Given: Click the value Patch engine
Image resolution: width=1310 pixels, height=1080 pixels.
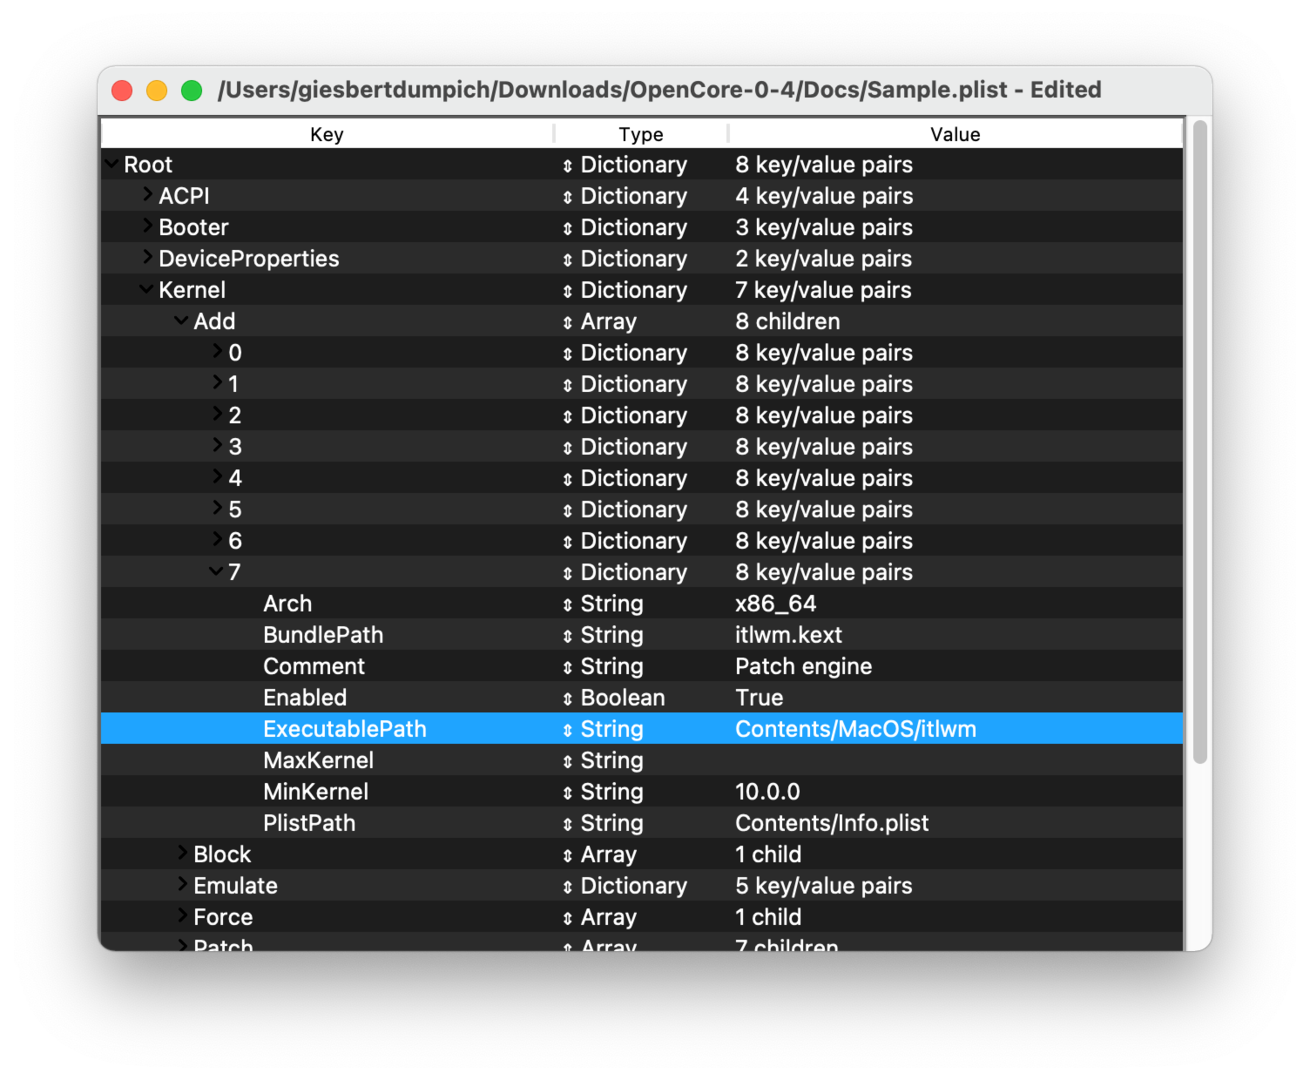Looking at the screenshot, I should [803, 666].
